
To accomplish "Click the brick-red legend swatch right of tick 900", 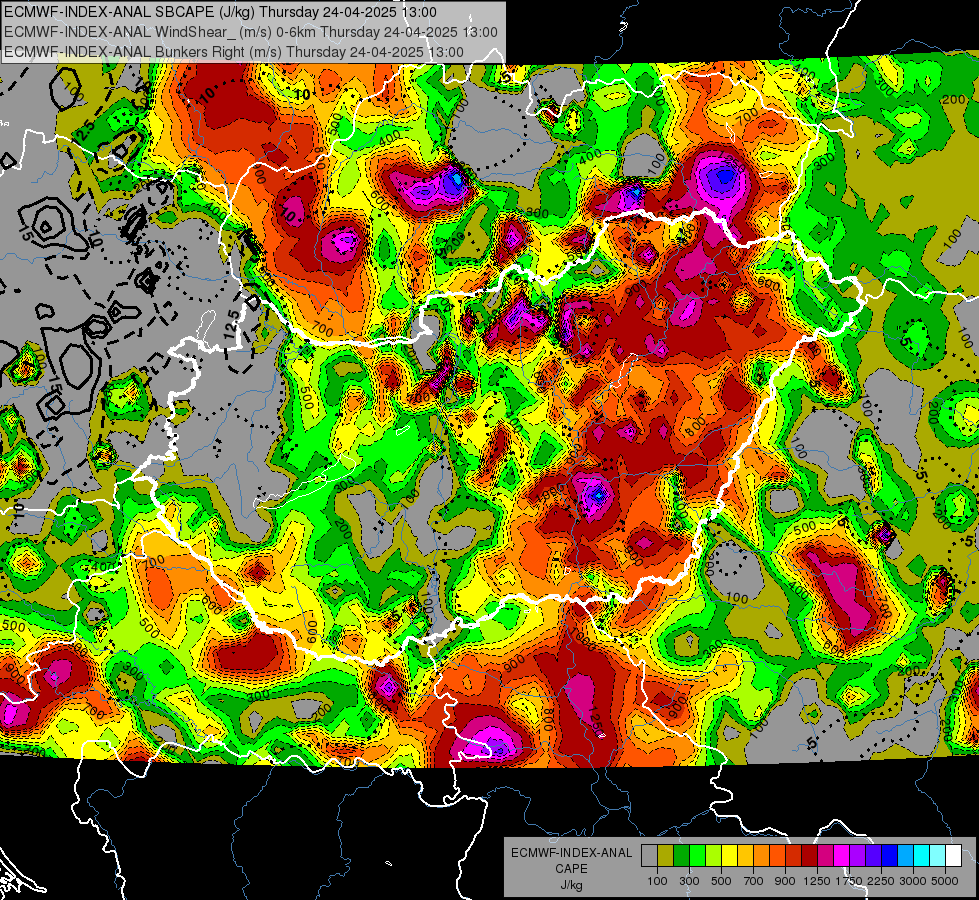I will [x=794, y=856].
